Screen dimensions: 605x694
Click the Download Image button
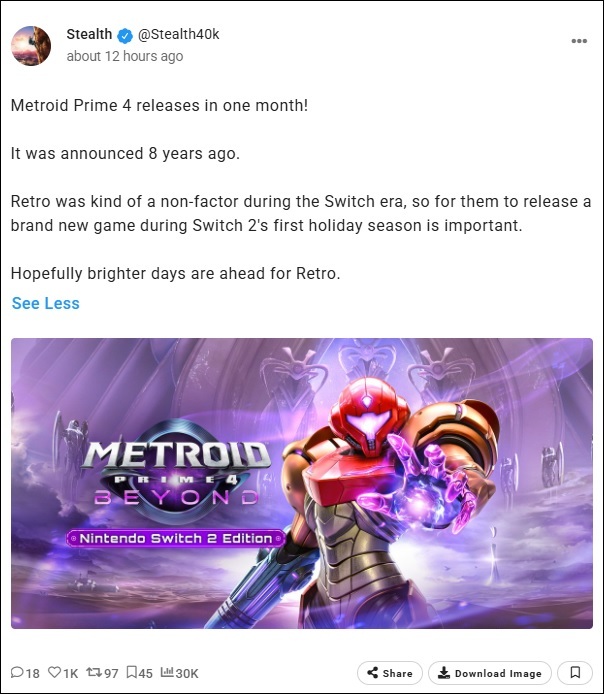490,673
